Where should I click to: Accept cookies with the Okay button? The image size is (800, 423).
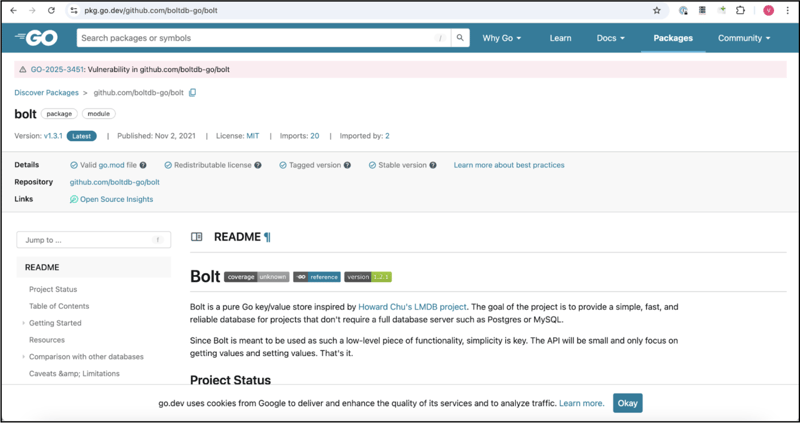627,403
